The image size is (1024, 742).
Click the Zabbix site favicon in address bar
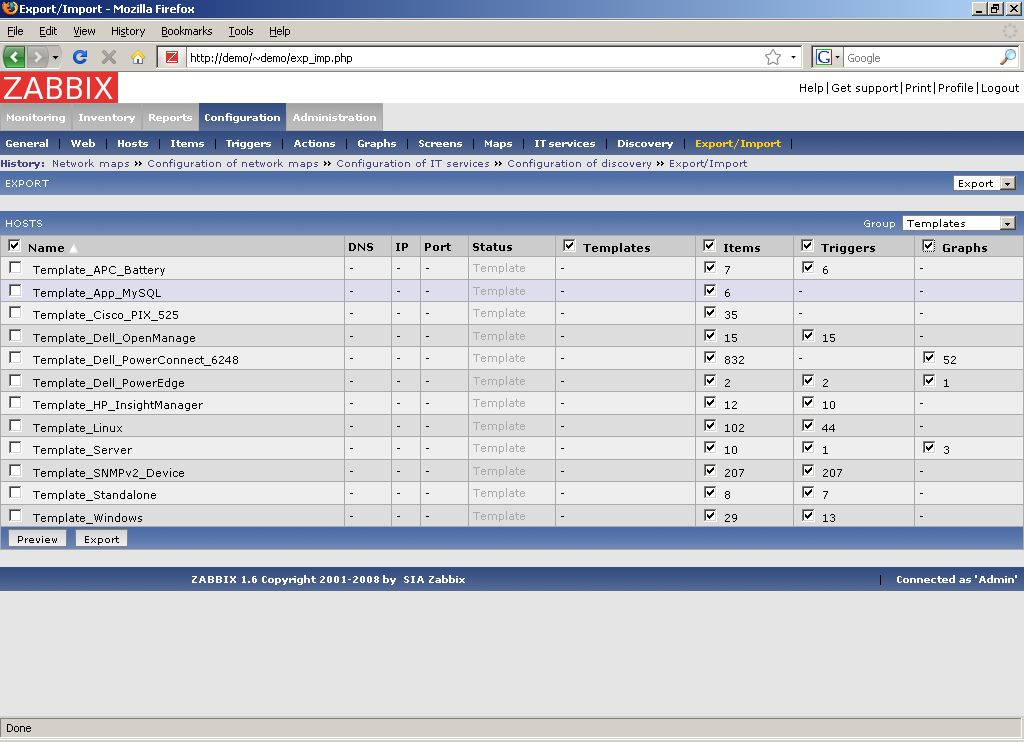pyautogui.click(x=172, y=57)
